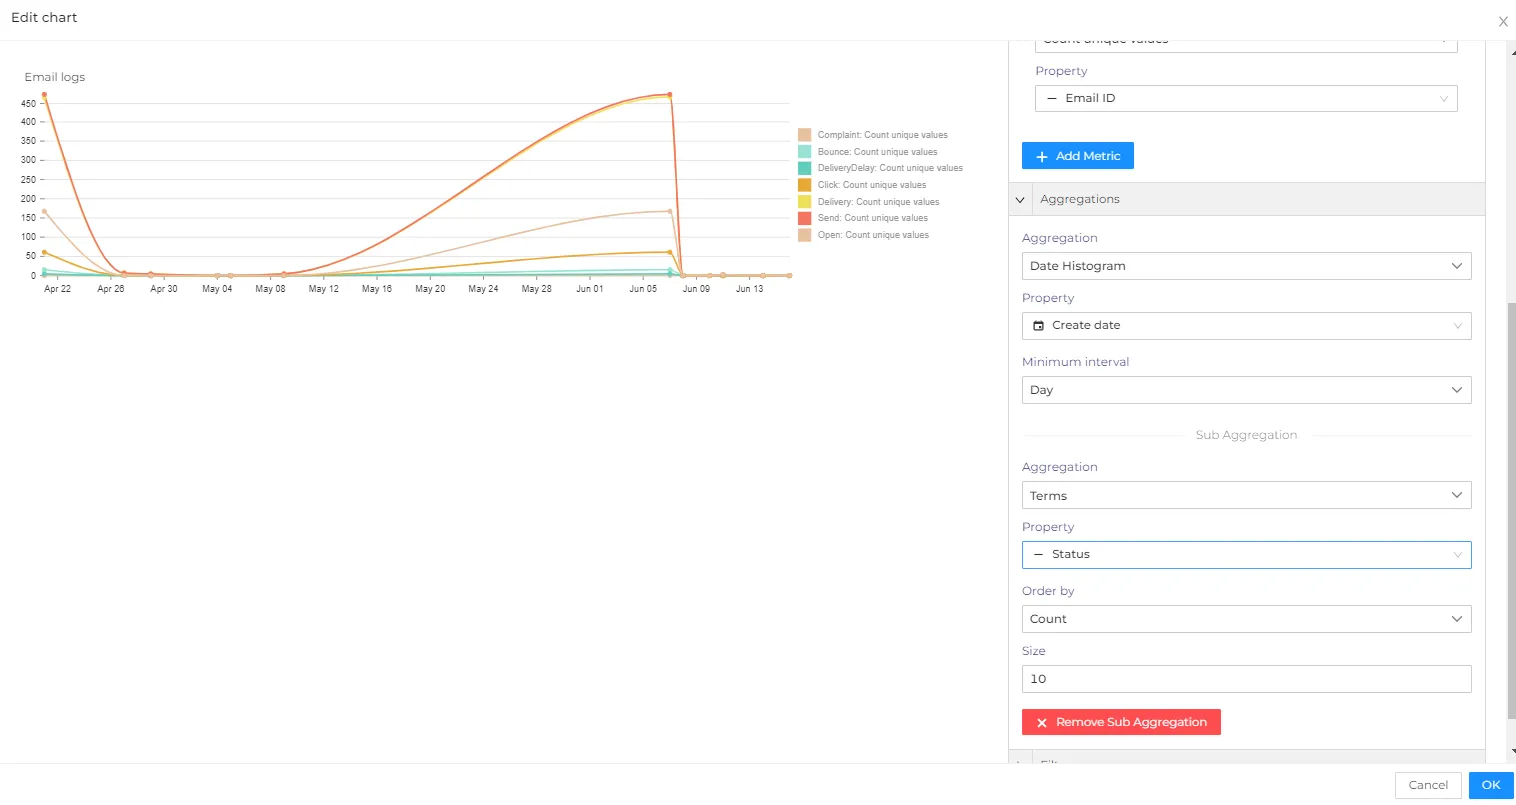The height and width of the screenshot is (805, 1516).
Task: Click the Open series legend swatch
Action: (804, 235)
